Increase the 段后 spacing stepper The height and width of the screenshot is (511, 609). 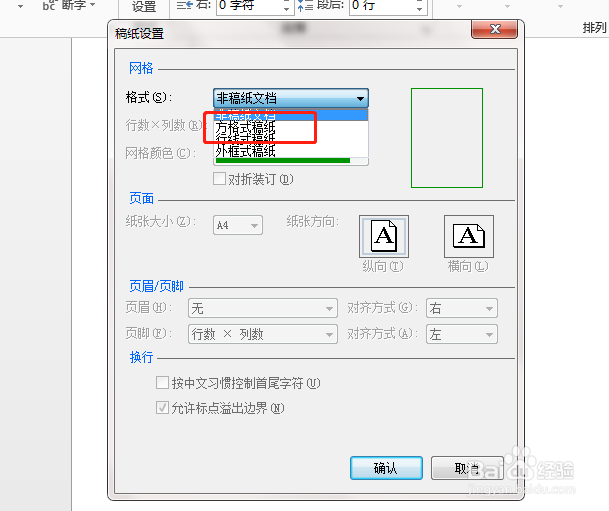(x=419, y=2)
